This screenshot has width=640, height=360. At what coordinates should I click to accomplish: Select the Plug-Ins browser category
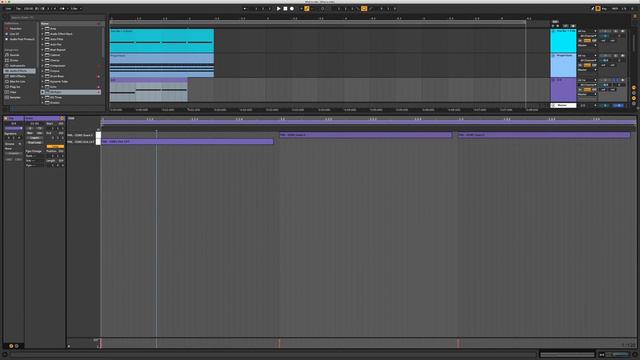[15, 87]
